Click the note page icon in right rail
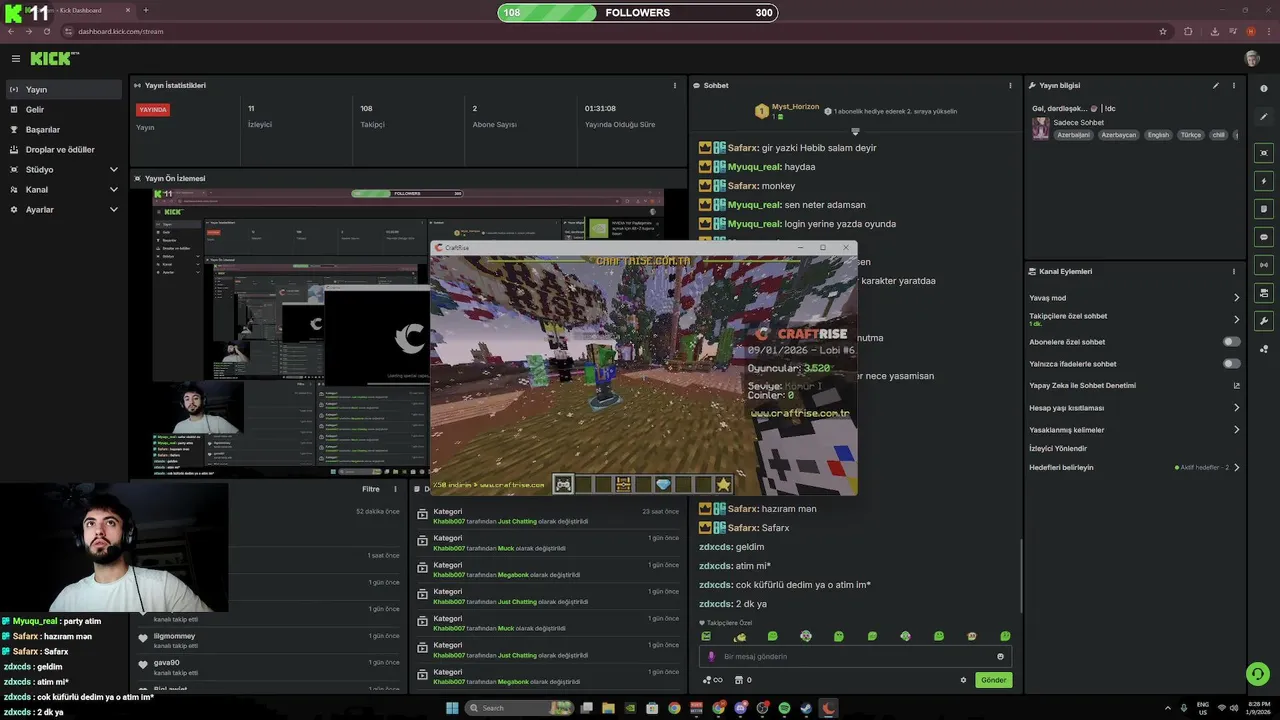 pos(1264,209)
